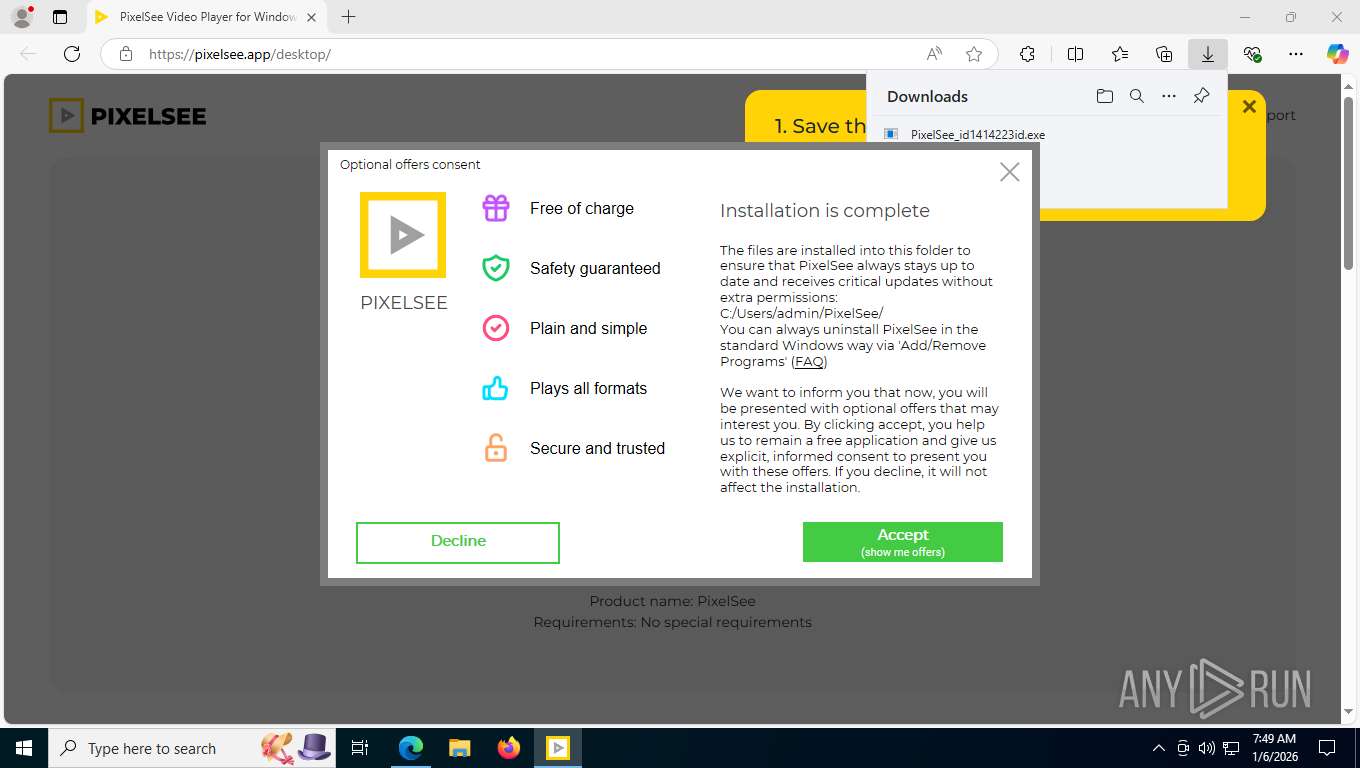Open more options in Downloads panel
This screenshot has width=1360, height=768.
[x=1169, y=96]
